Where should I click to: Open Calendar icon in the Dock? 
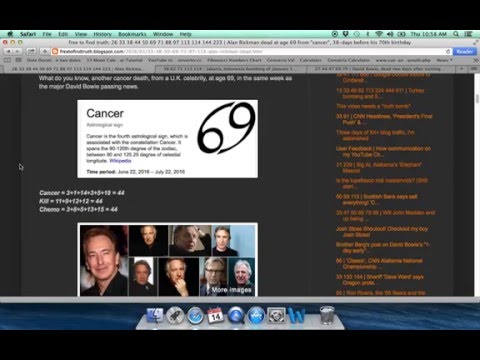point(215,315)
